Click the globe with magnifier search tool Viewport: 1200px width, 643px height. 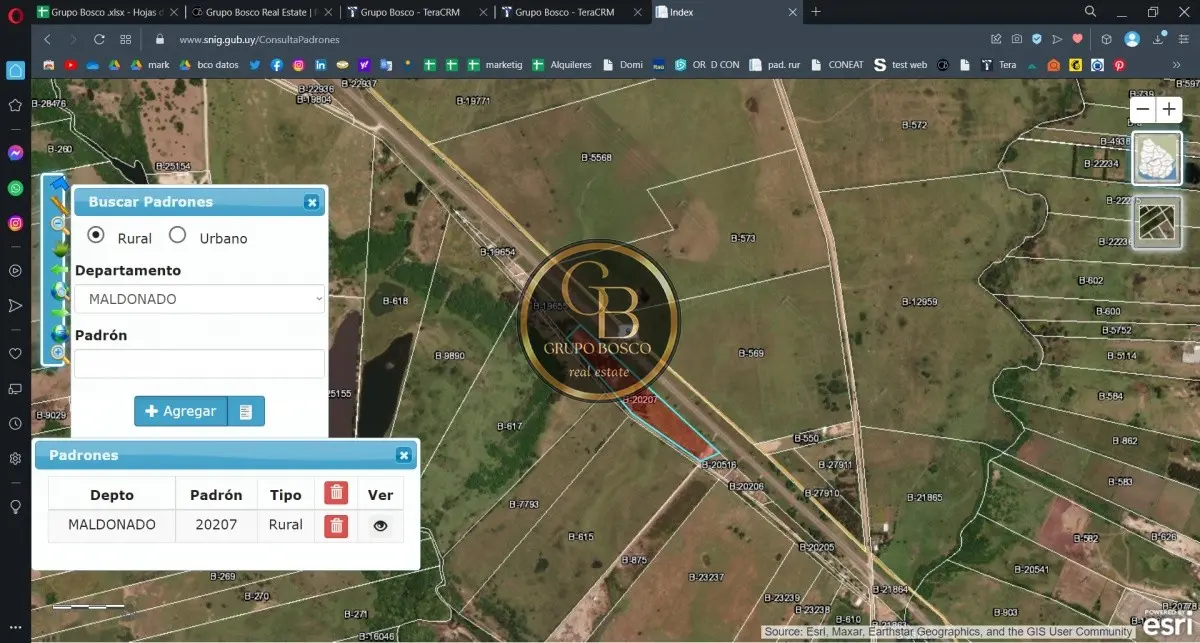[x=58, y=291]
